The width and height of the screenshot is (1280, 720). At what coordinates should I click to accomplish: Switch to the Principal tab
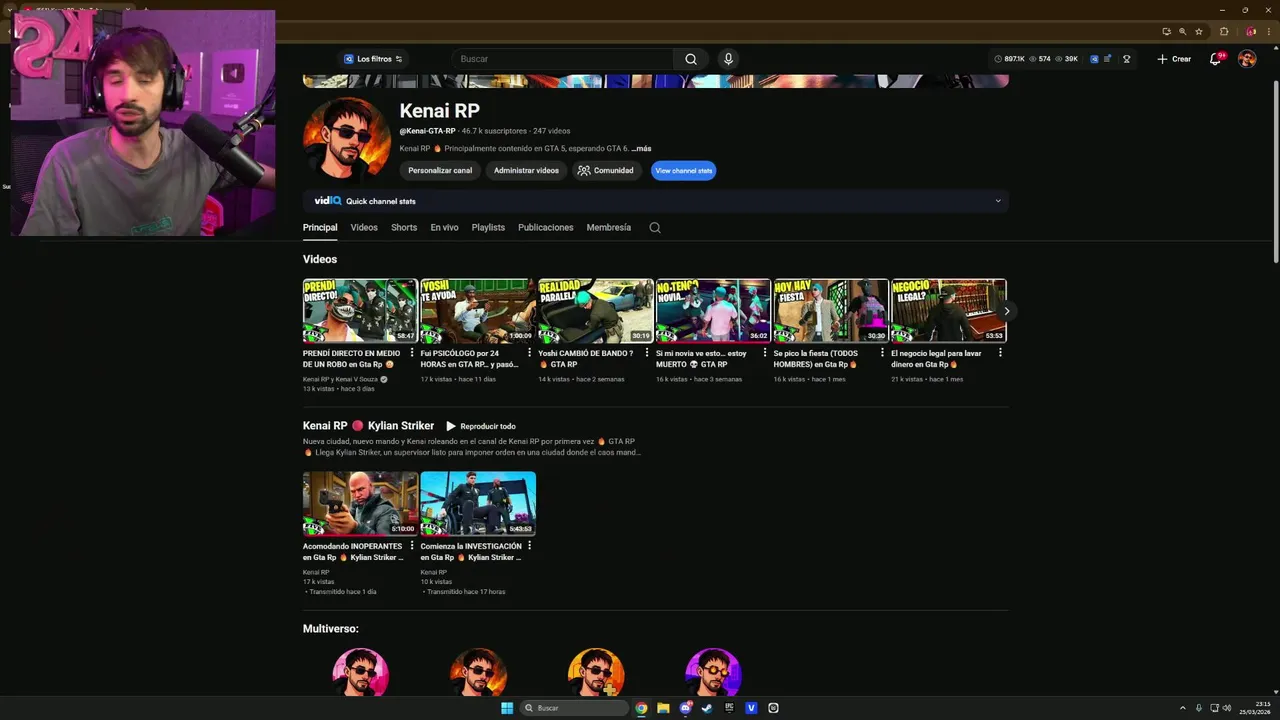tap(320, 227)
